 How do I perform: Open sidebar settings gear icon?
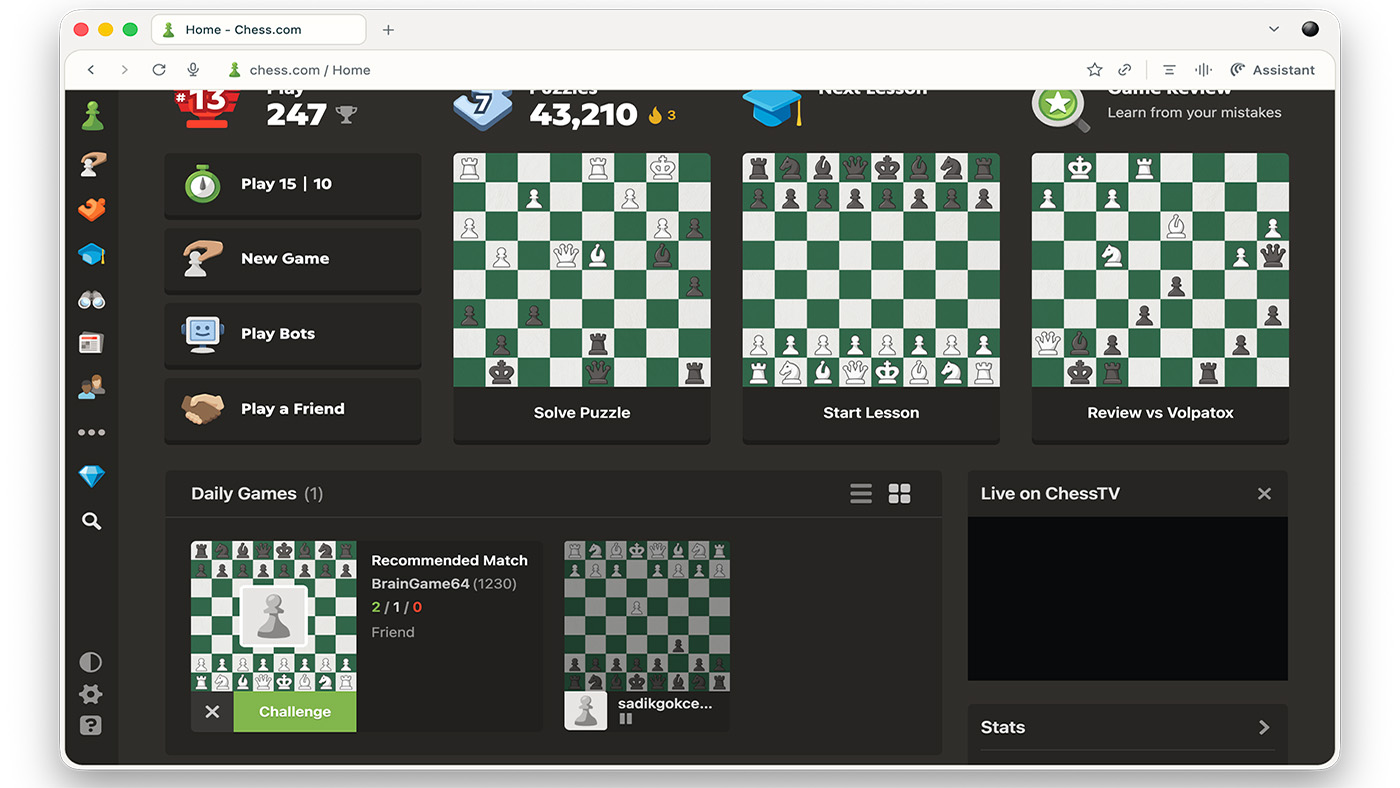coord(91,694)
